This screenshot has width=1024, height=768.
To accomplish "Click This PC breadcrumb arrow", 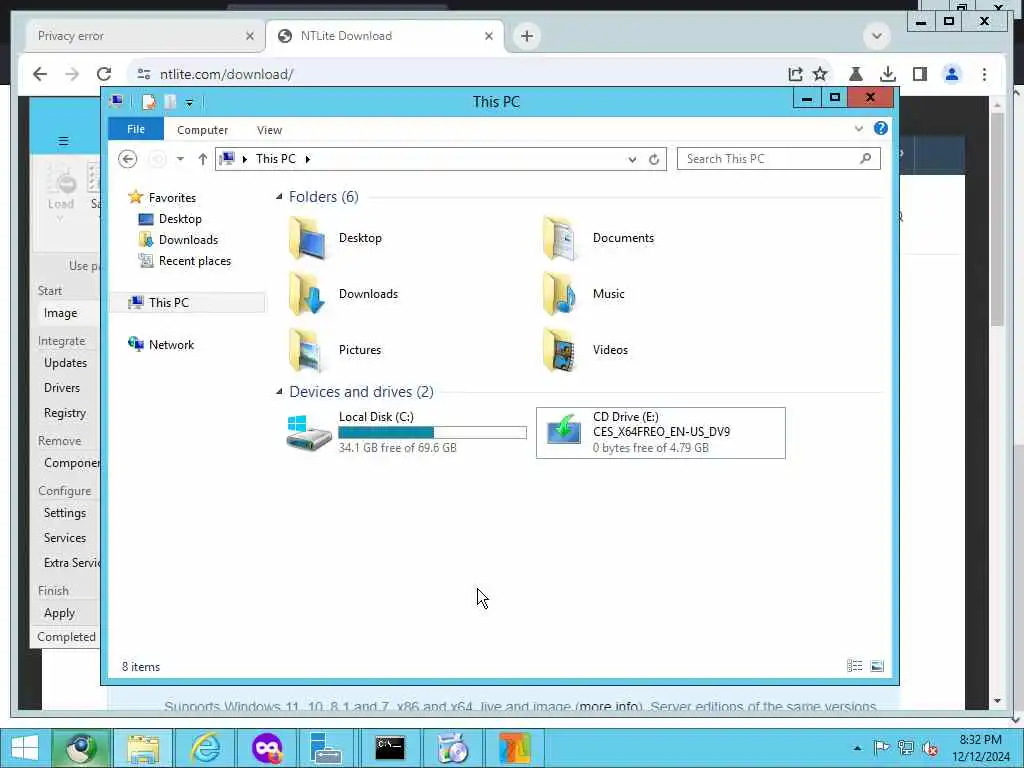I will [x=308, y=159].
